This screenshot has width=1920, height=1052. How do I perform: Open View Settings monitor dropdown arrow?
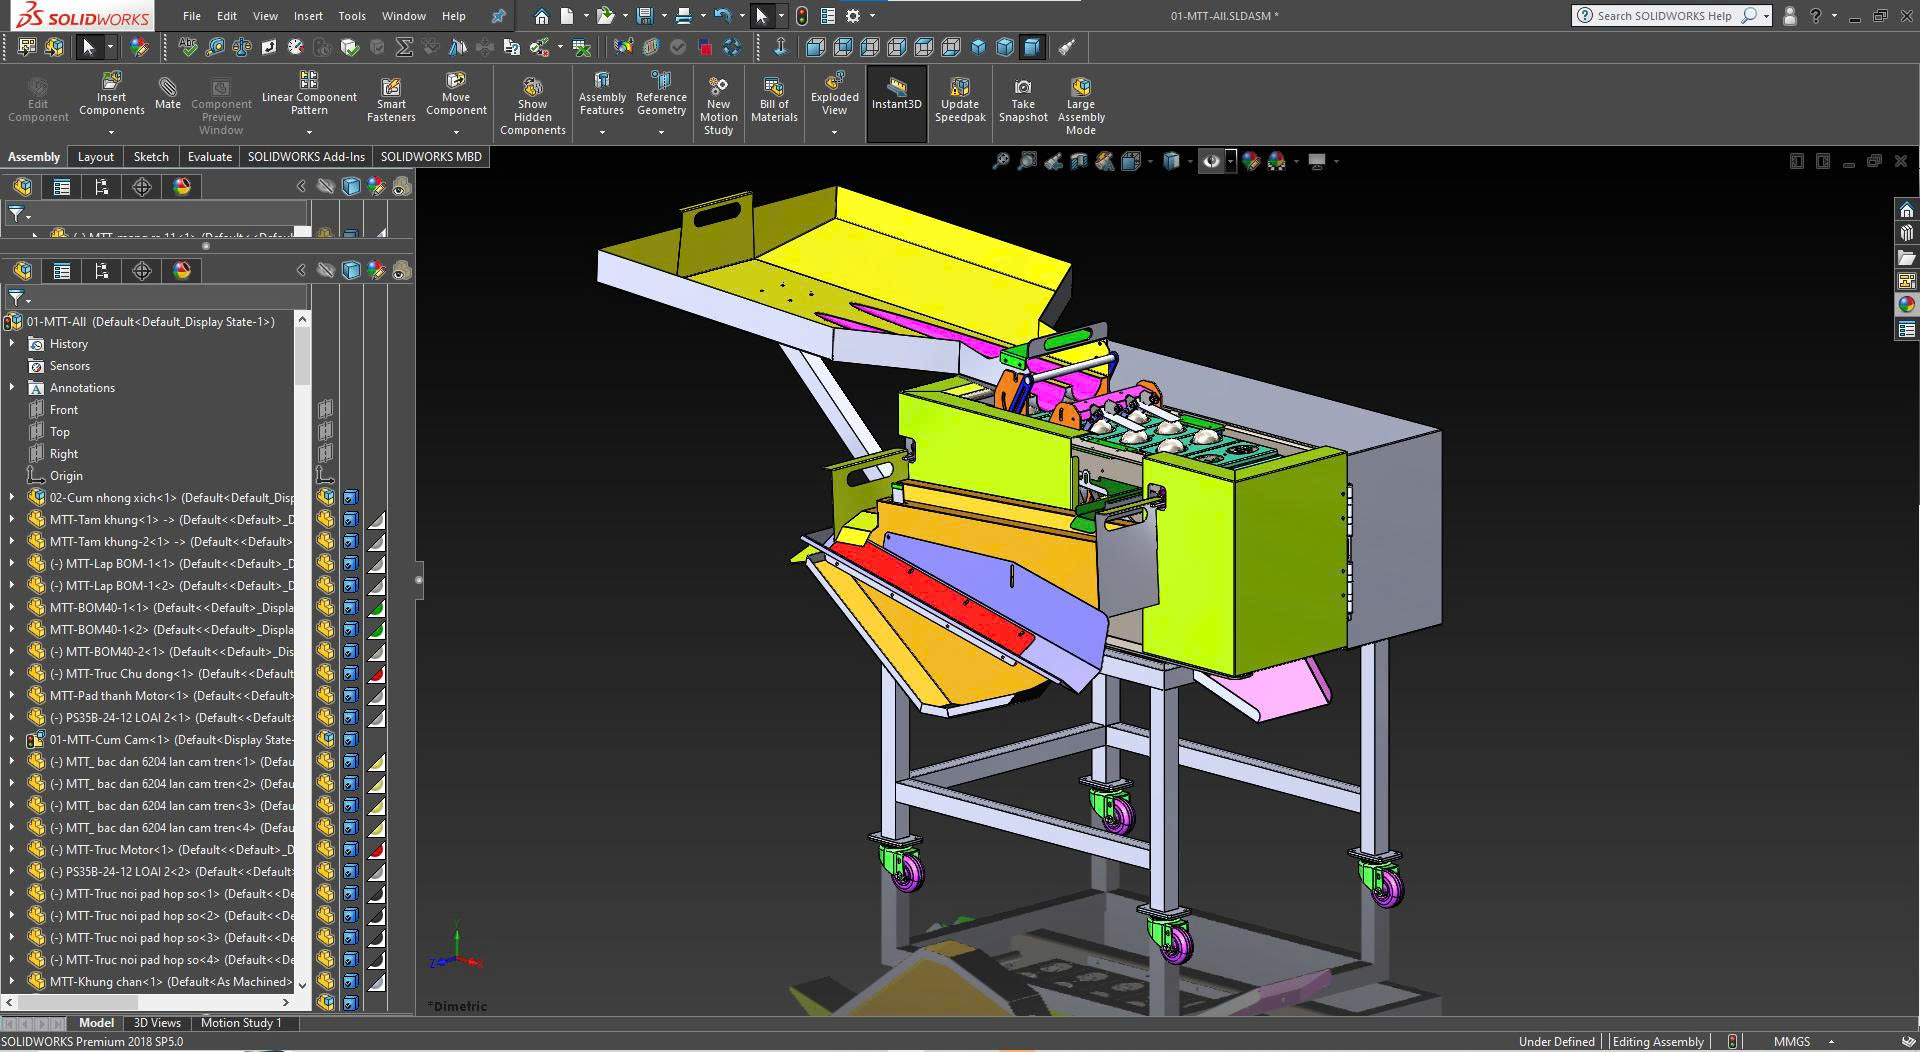[x=1336, y=161]
